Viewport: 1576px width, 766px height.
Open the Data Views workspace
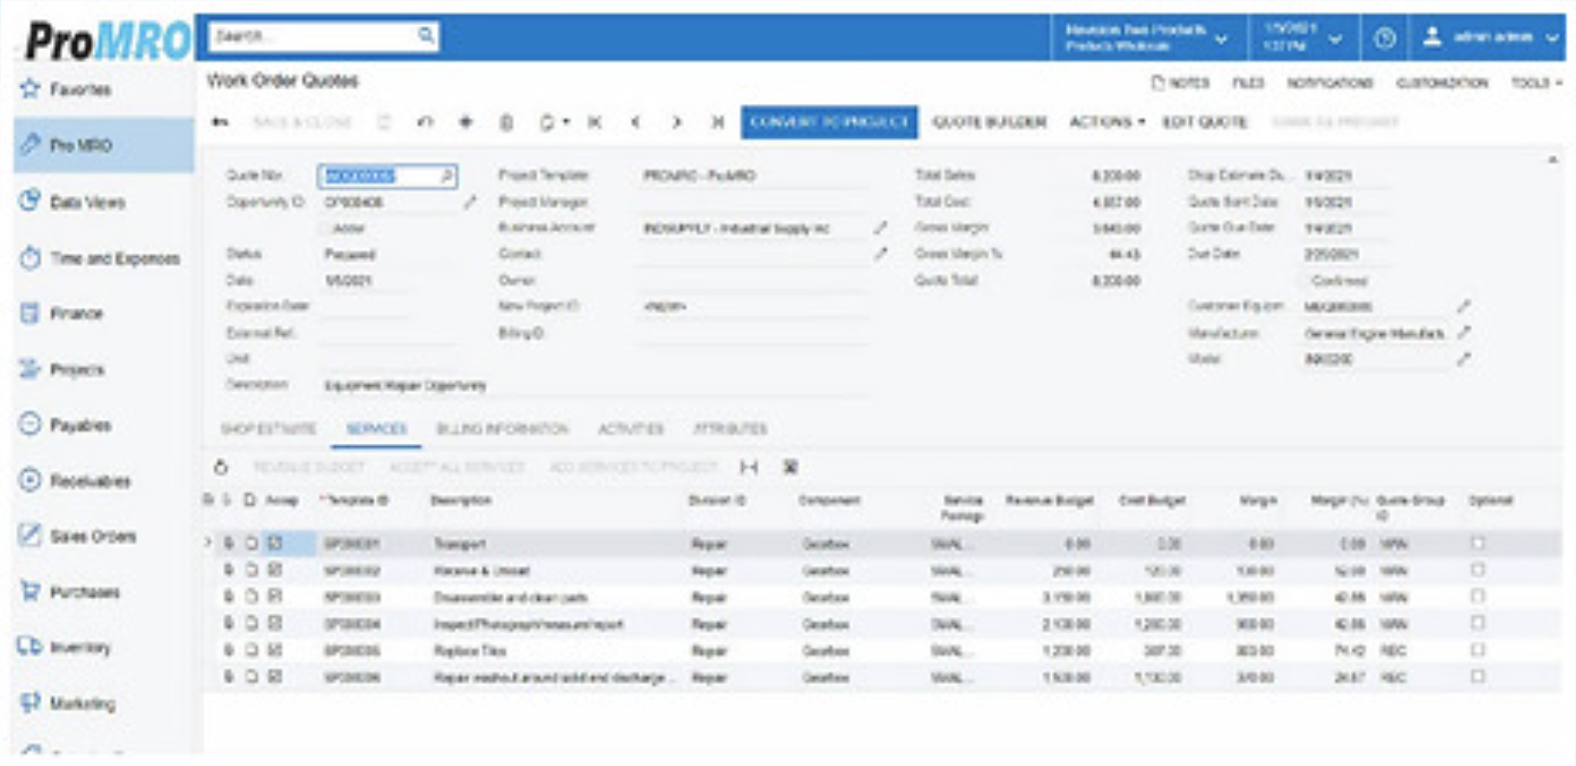point(87,202)
